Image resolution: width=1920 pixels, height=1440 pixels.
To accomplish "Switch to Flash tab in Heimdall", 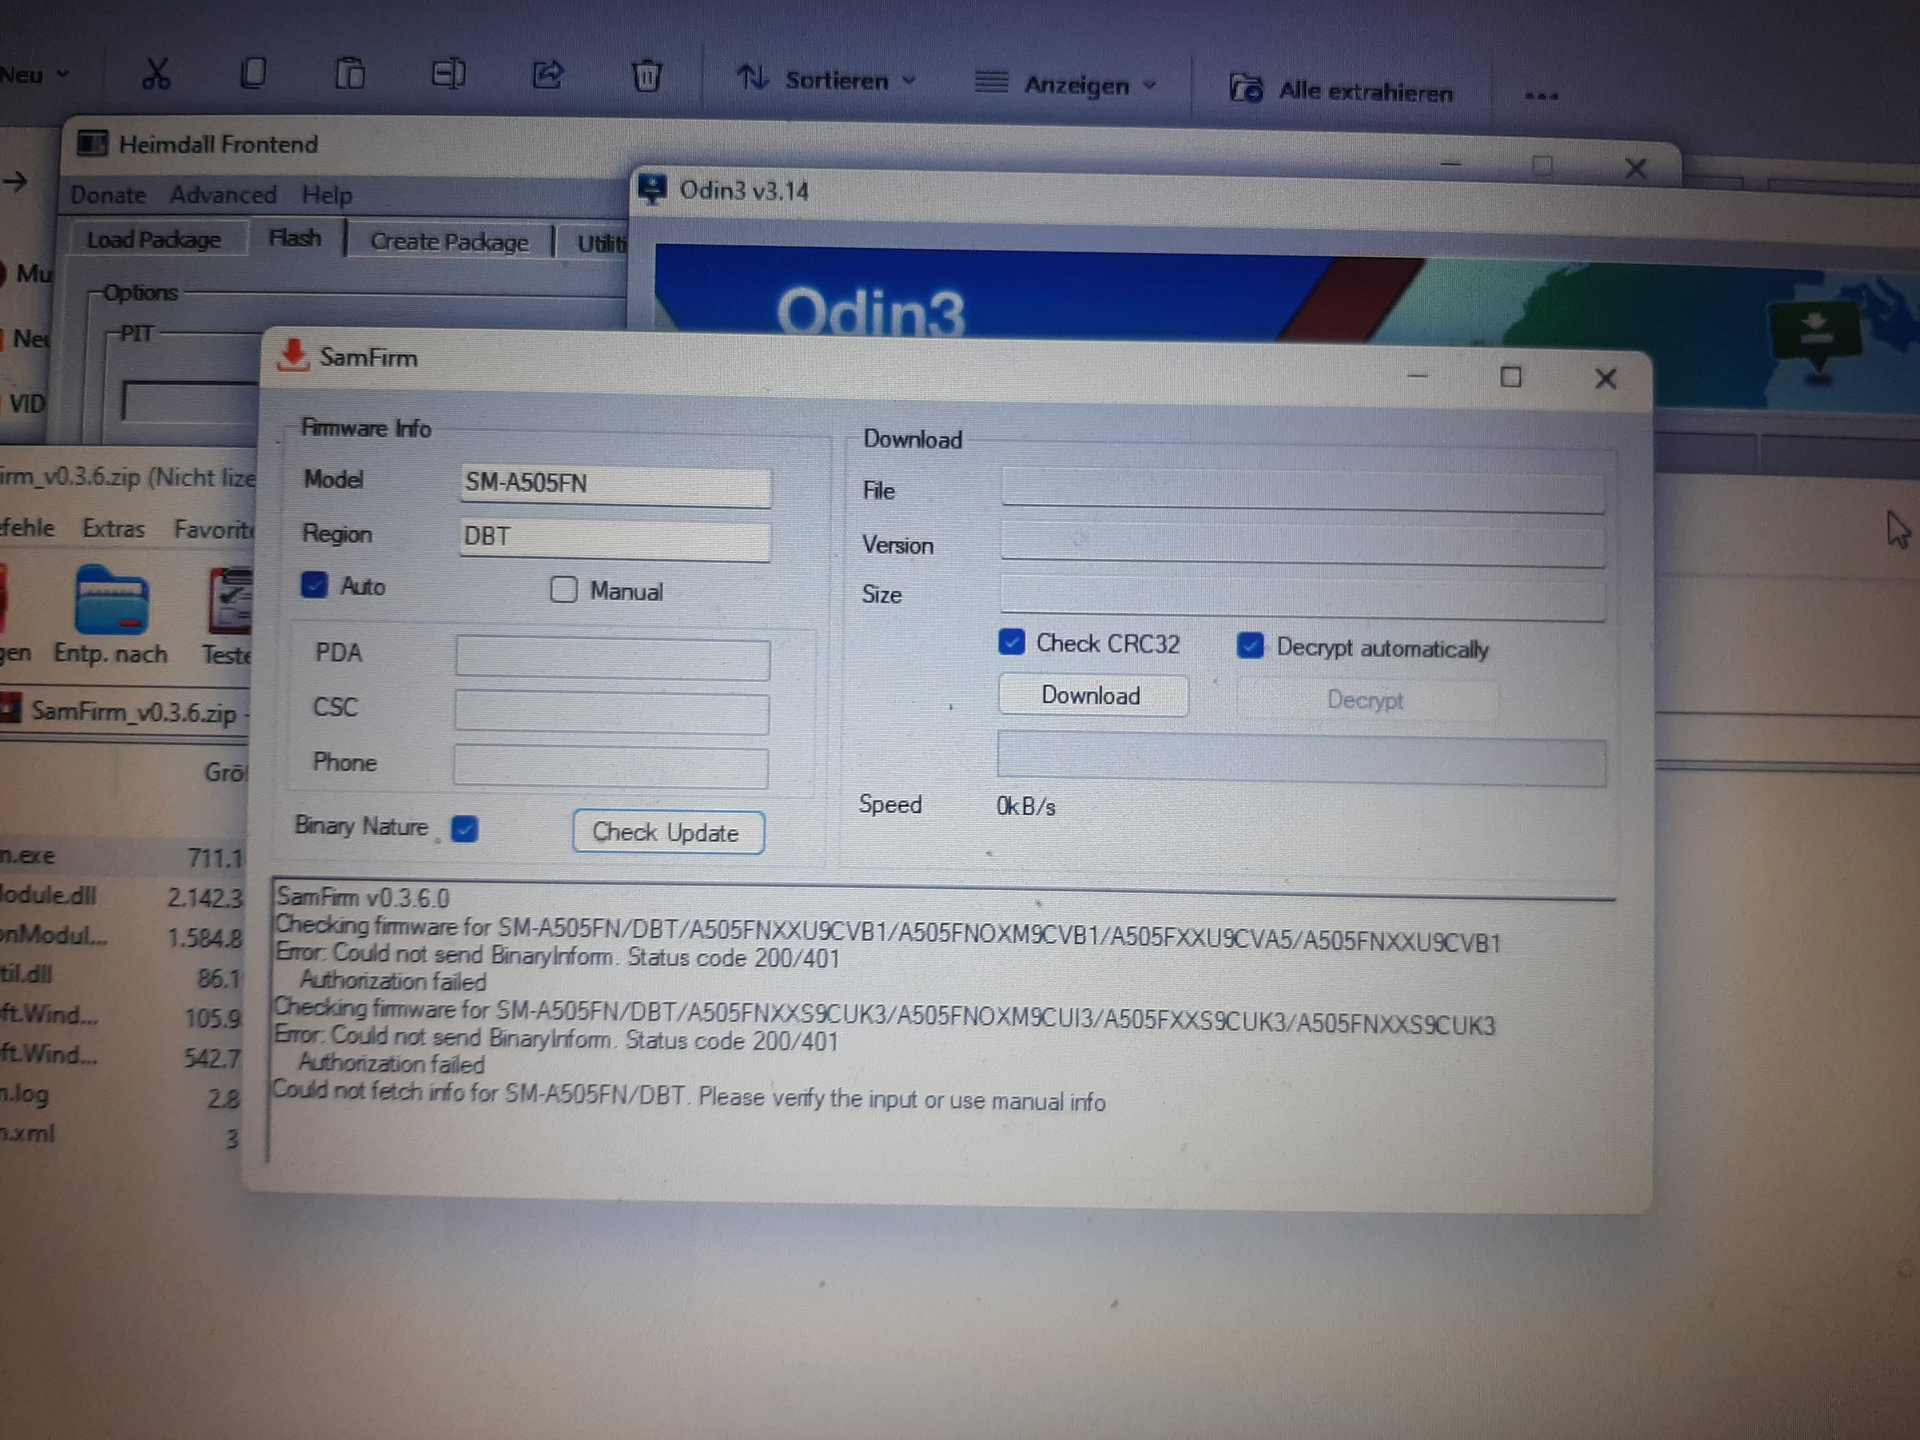I will click(295, 238).
